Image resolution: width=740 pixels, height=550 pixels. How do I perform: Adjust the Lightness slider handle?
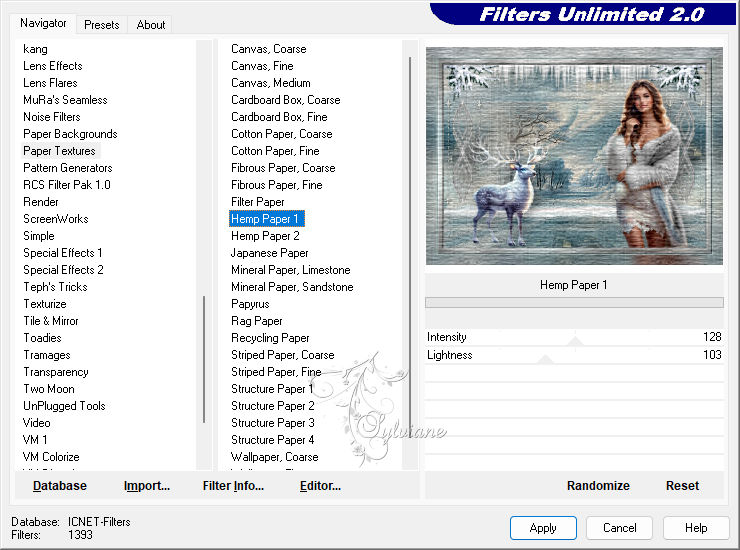pyautogui.click(x=546, y=359)
